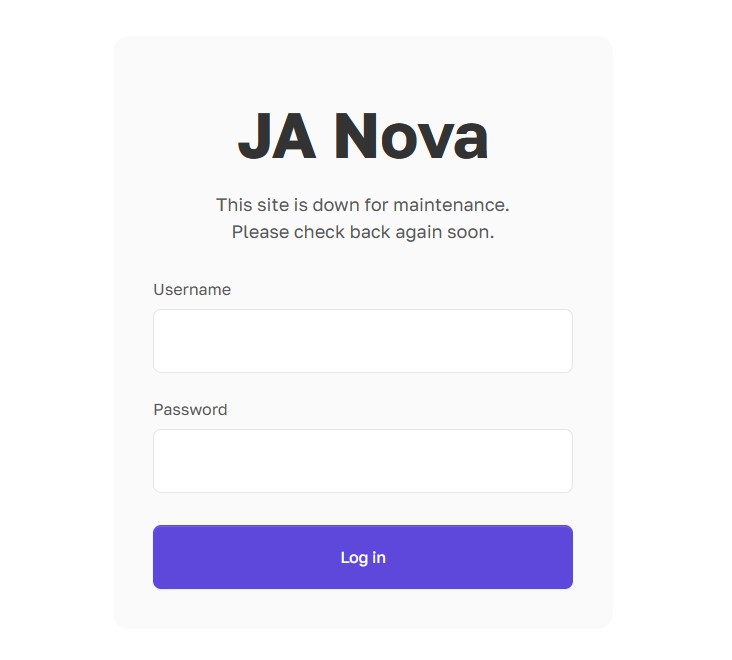Screen dimensions: 732x660
Task: Submit the form using Log in
Action: [x=362, y=557]
